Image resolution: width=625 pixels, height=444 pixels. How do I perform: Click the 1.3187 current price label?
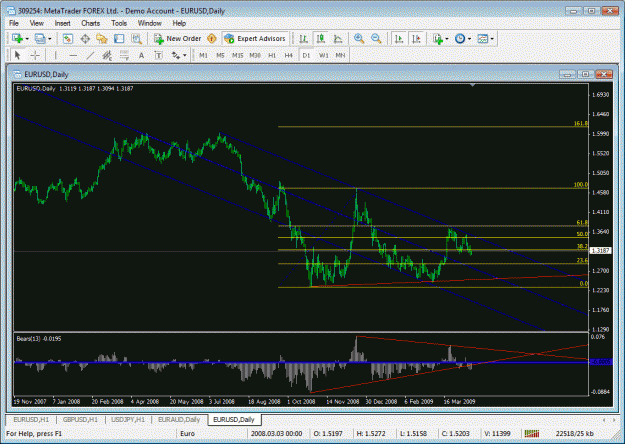[x=600, y=250]
